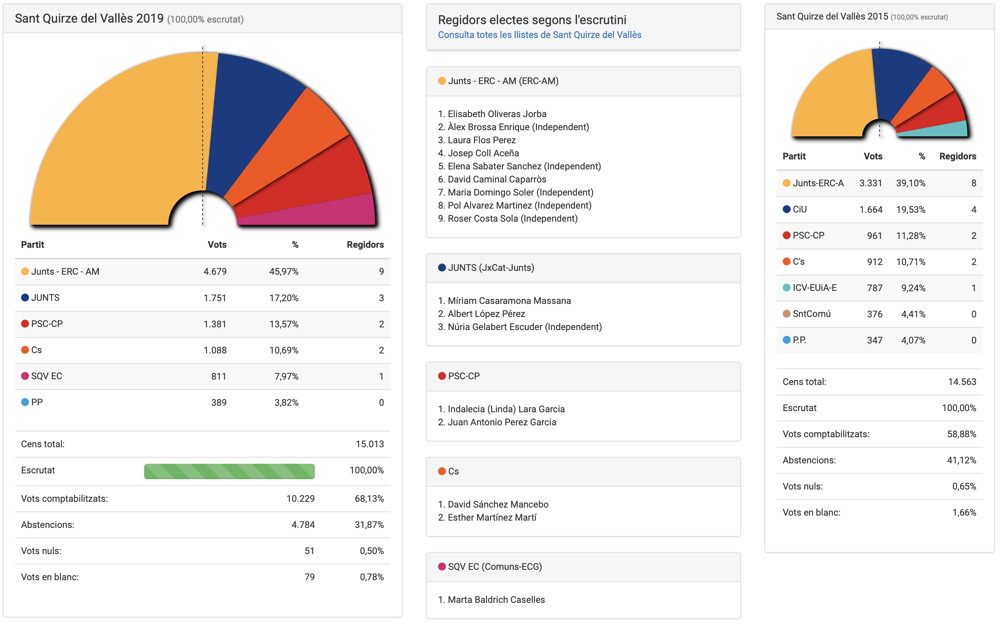The image size is (1000, 627).
Task: Open the 'Consulta totes les llistes' link
Action: 539,35
